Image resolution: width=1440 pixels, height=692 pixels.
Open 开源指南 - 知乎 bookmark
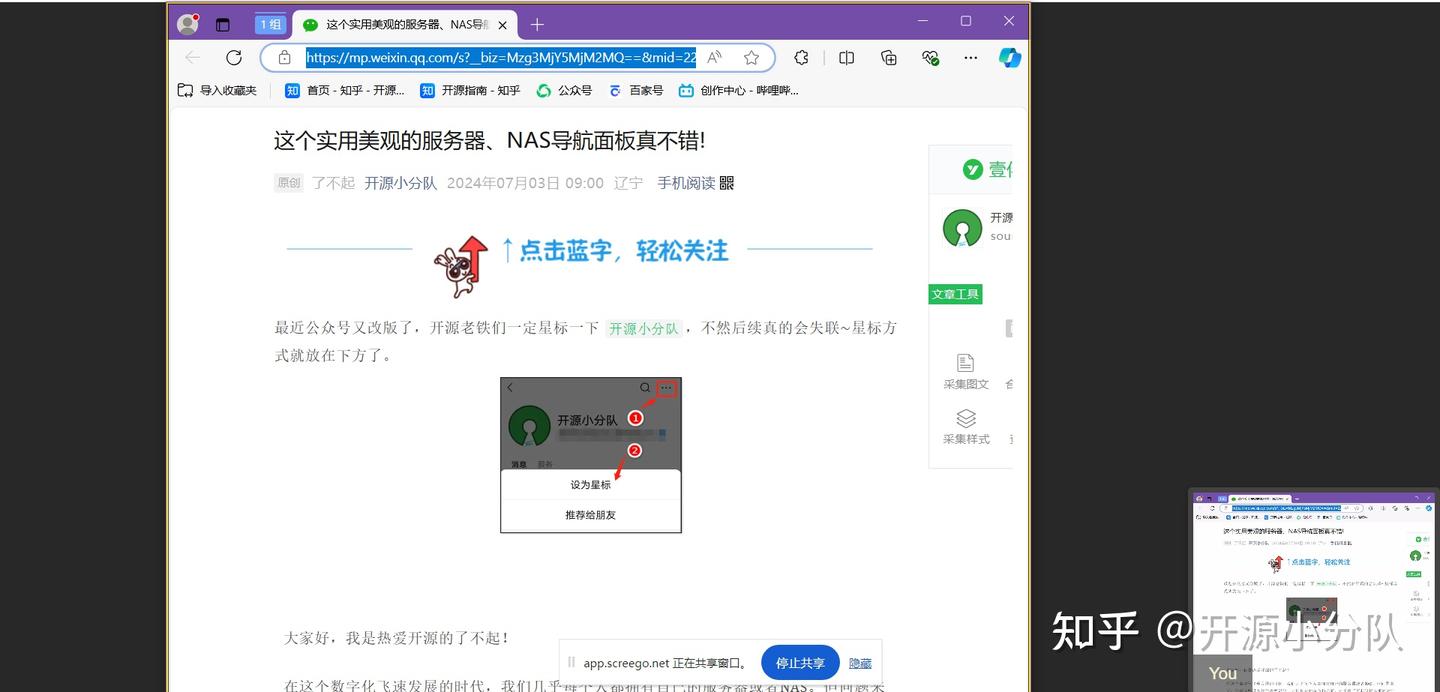tap(470, 90)
